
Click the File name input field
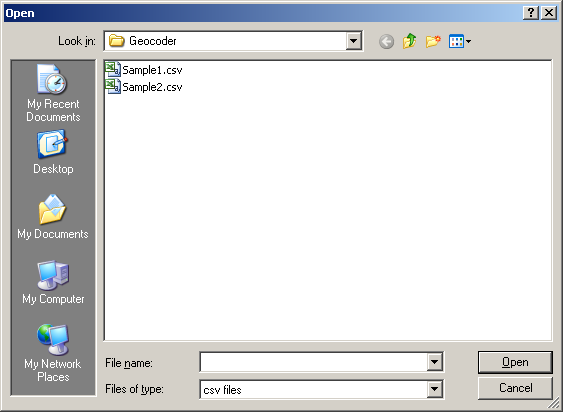[x=313, y=362]
